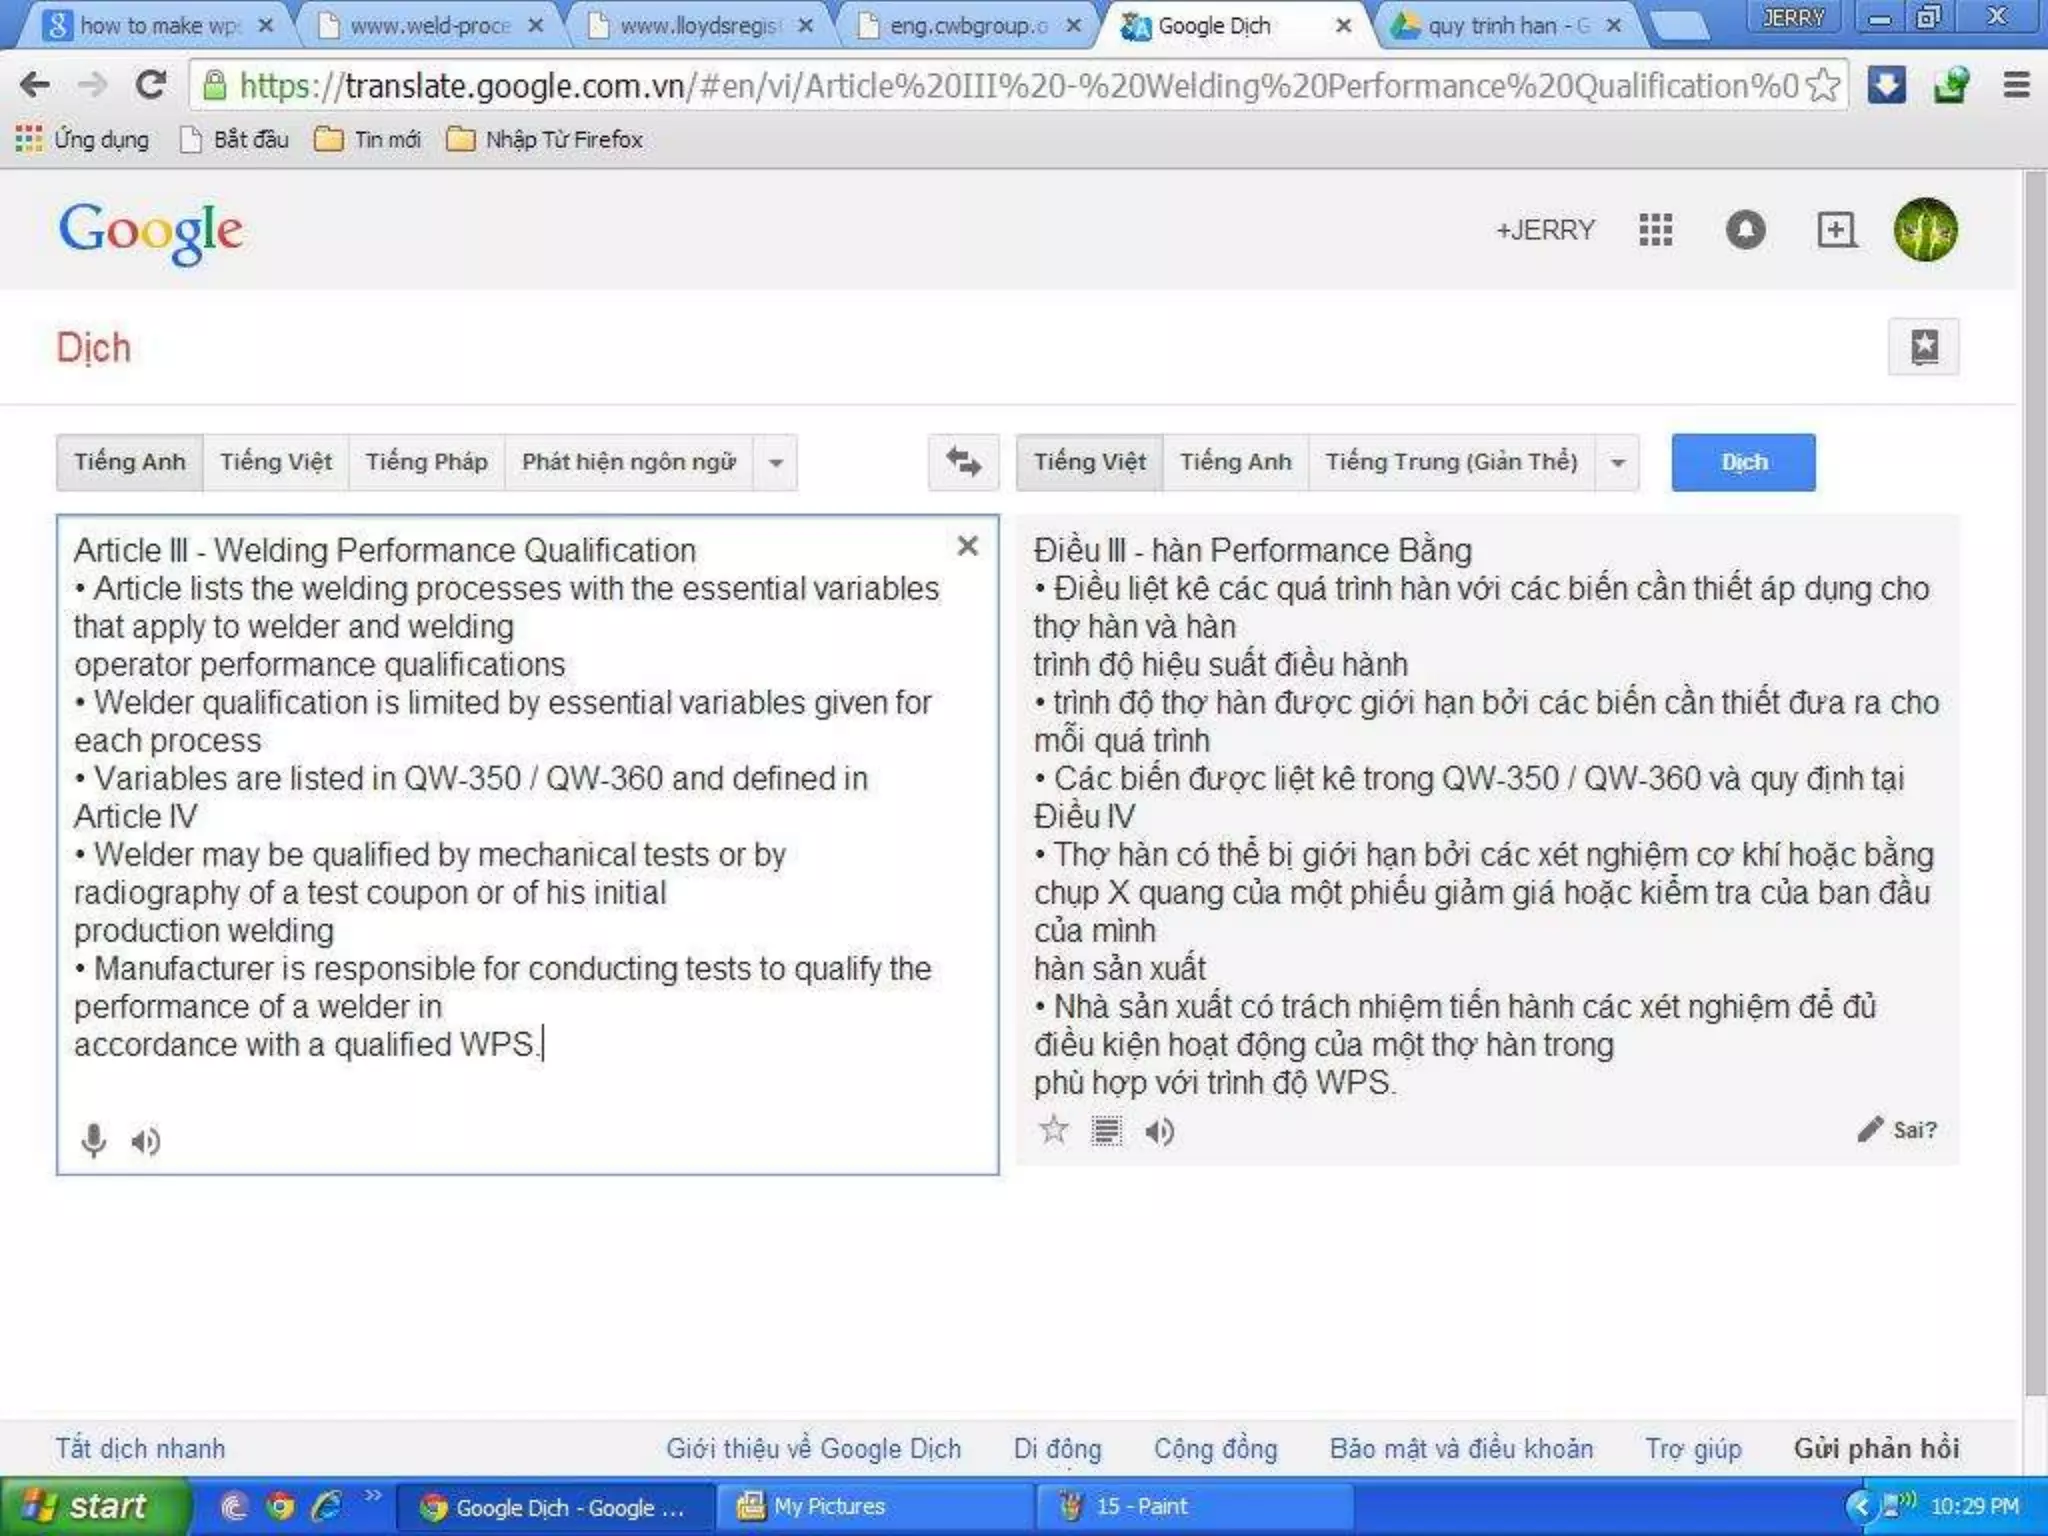The height and width of the screenshot is (1536, 2048).
Task: Open Chrome menu hamburger button
Action: (x=2016, y=86)
